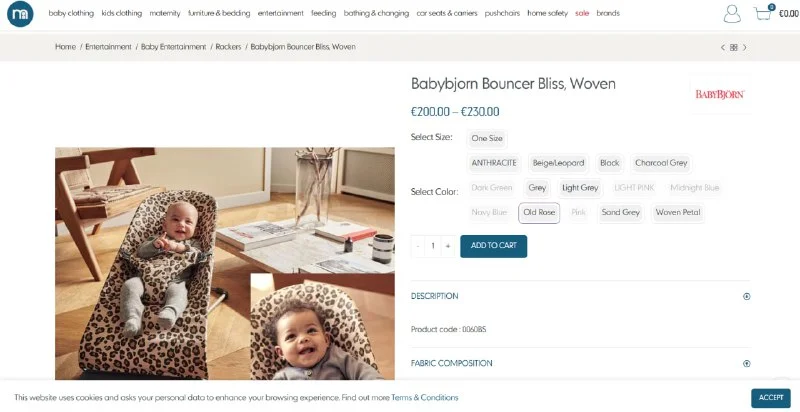Pick the Sand Grey color option
The image size is (800, 412).
pos(620,213)
